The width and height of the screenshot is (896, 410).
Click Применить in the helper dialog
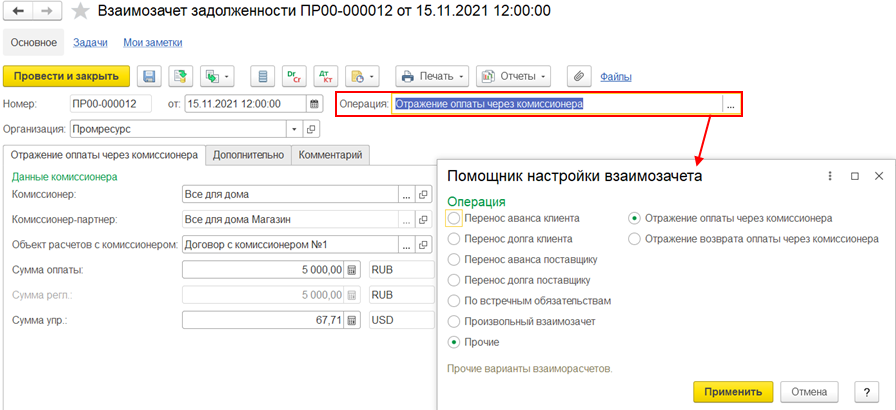click(732, 392)
